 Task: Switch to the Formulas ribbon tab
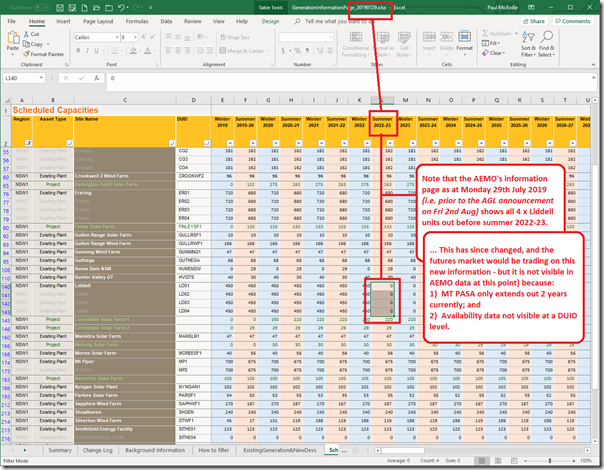point(137,21)
